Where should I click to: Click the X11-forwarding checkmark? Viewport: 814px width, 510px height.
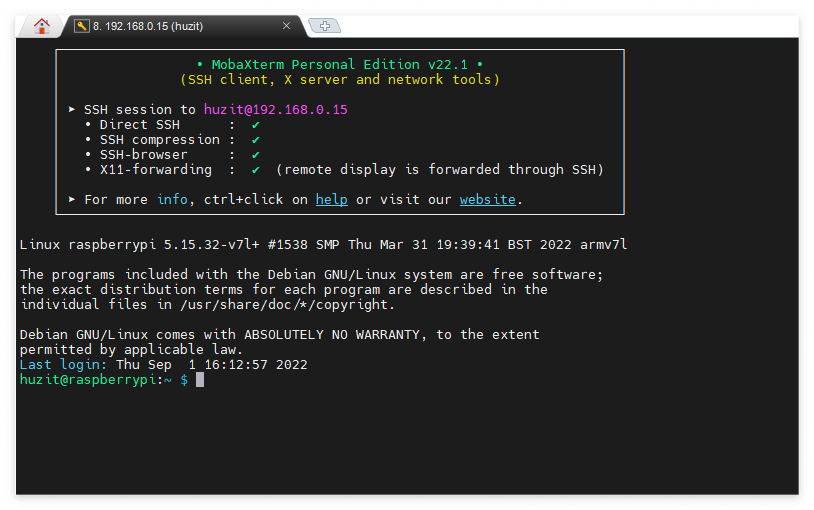[x=255, y=170]
